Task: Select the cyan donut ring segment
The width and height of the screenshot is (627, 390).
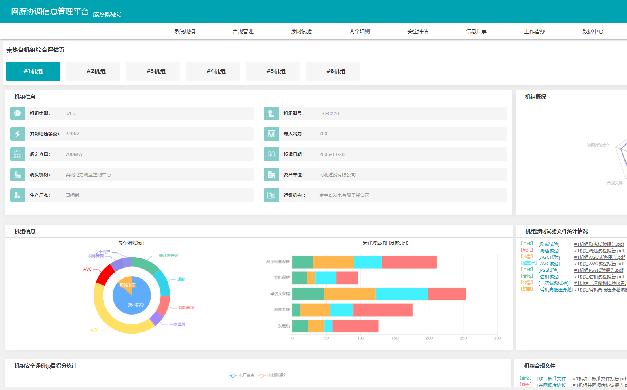Action: coord(163,282)
